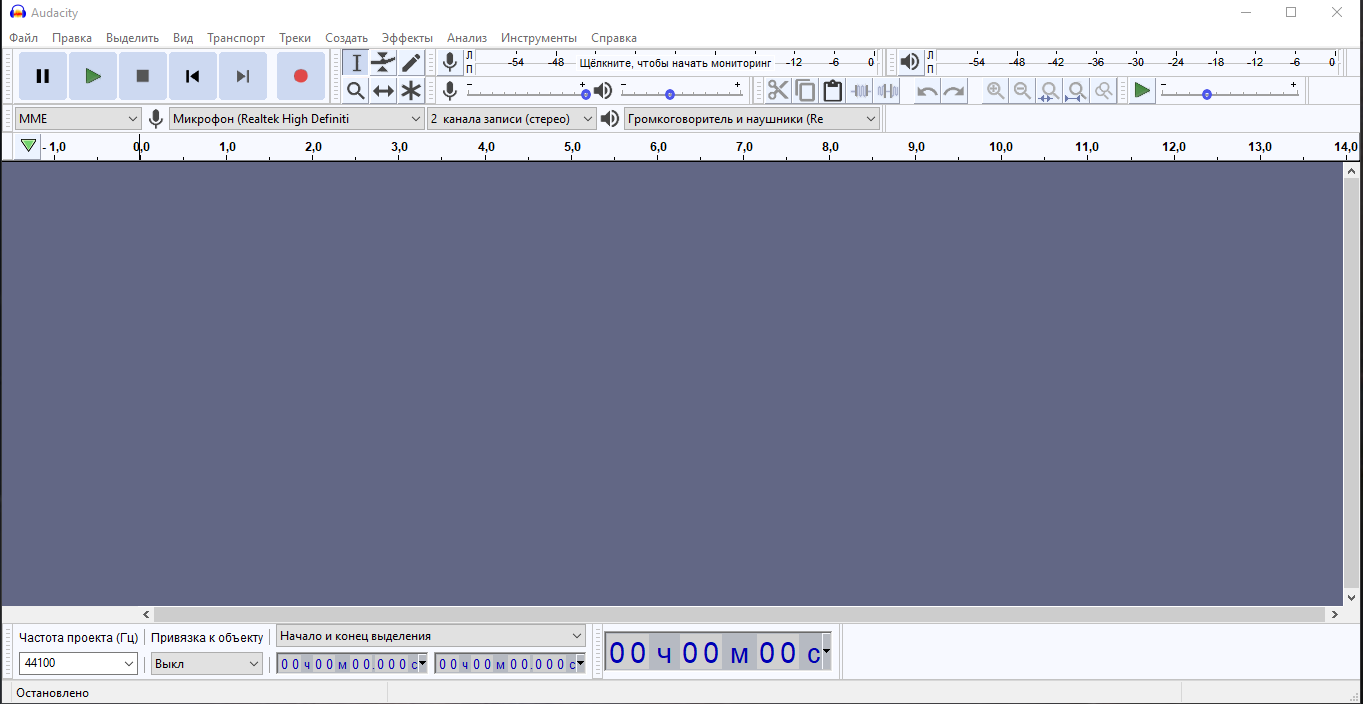Open the selection start time format arrow
This screenshot has width=1363, height=704.
[423, 663]
